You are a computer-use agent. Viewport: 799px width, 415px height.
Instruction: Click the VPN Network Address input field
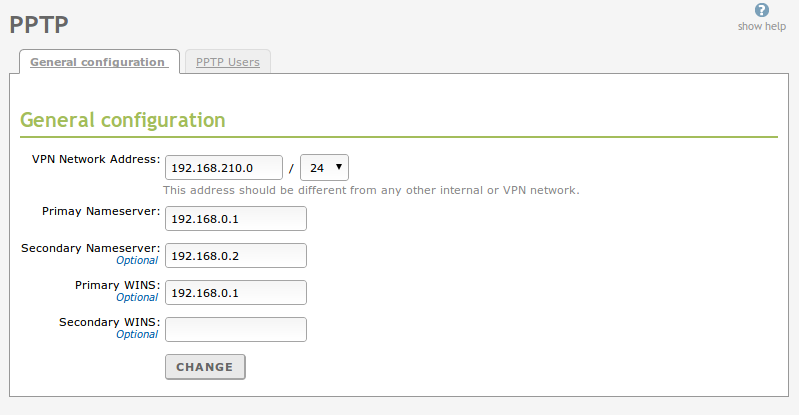223,167
